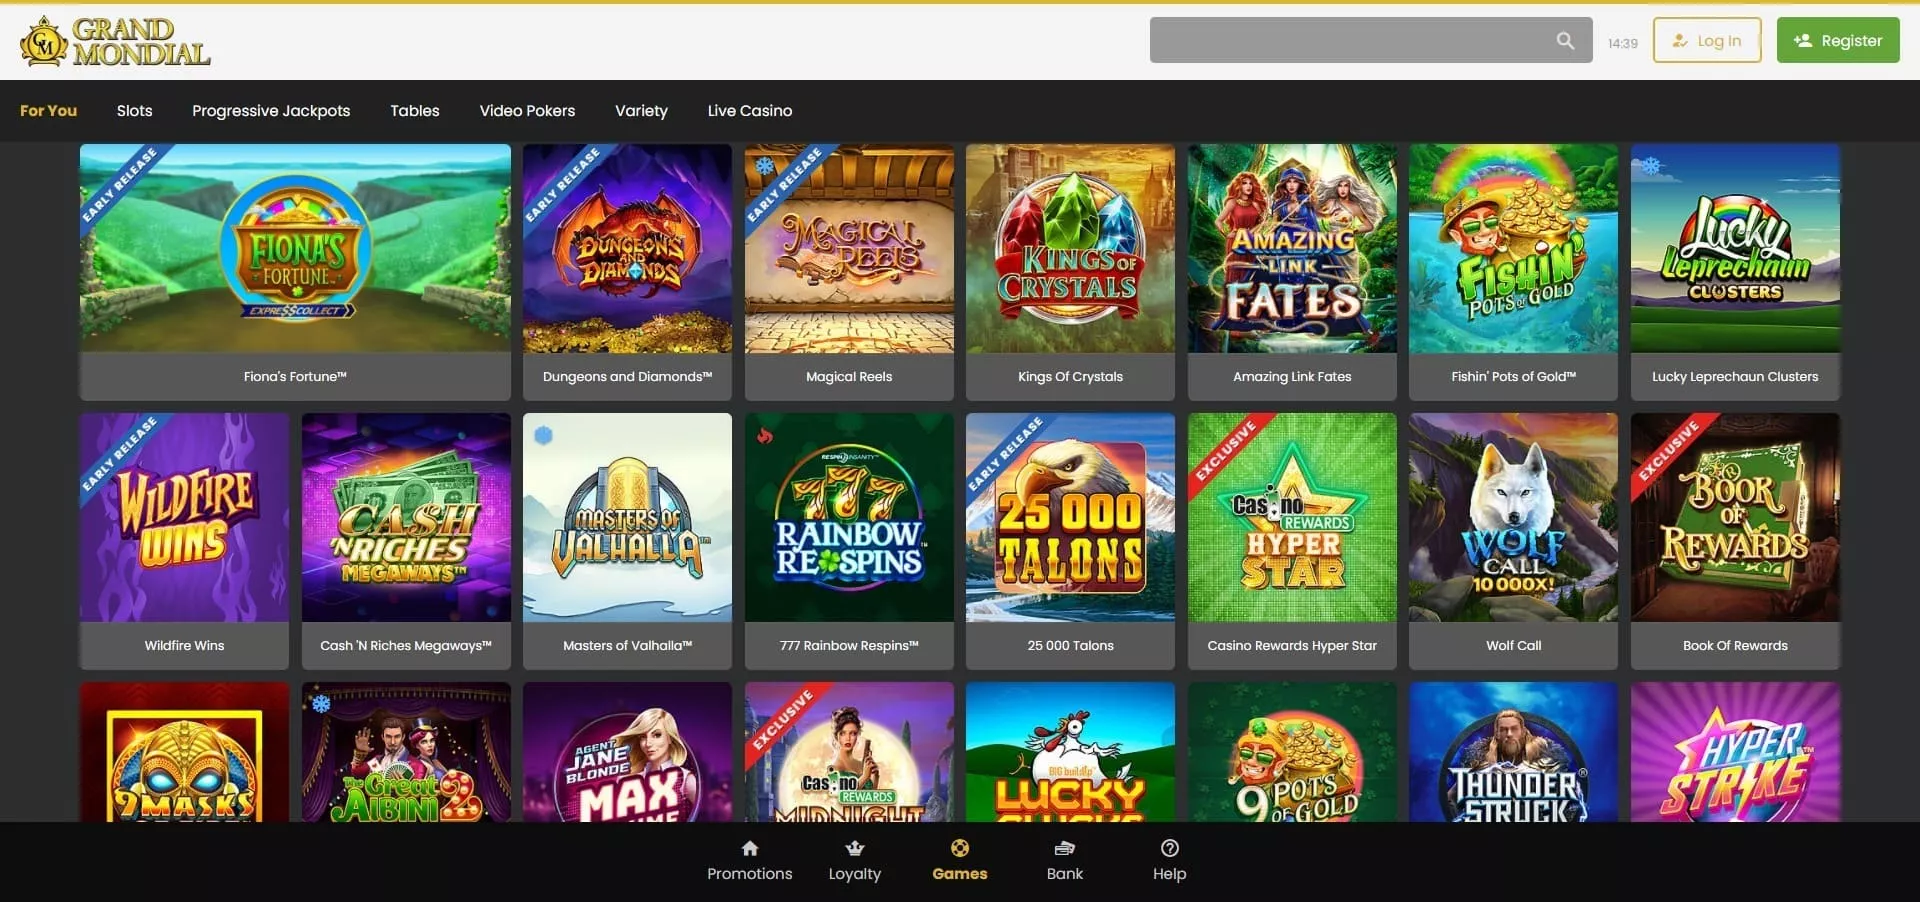Open the Wolf Call game thumbnail

1513,541
